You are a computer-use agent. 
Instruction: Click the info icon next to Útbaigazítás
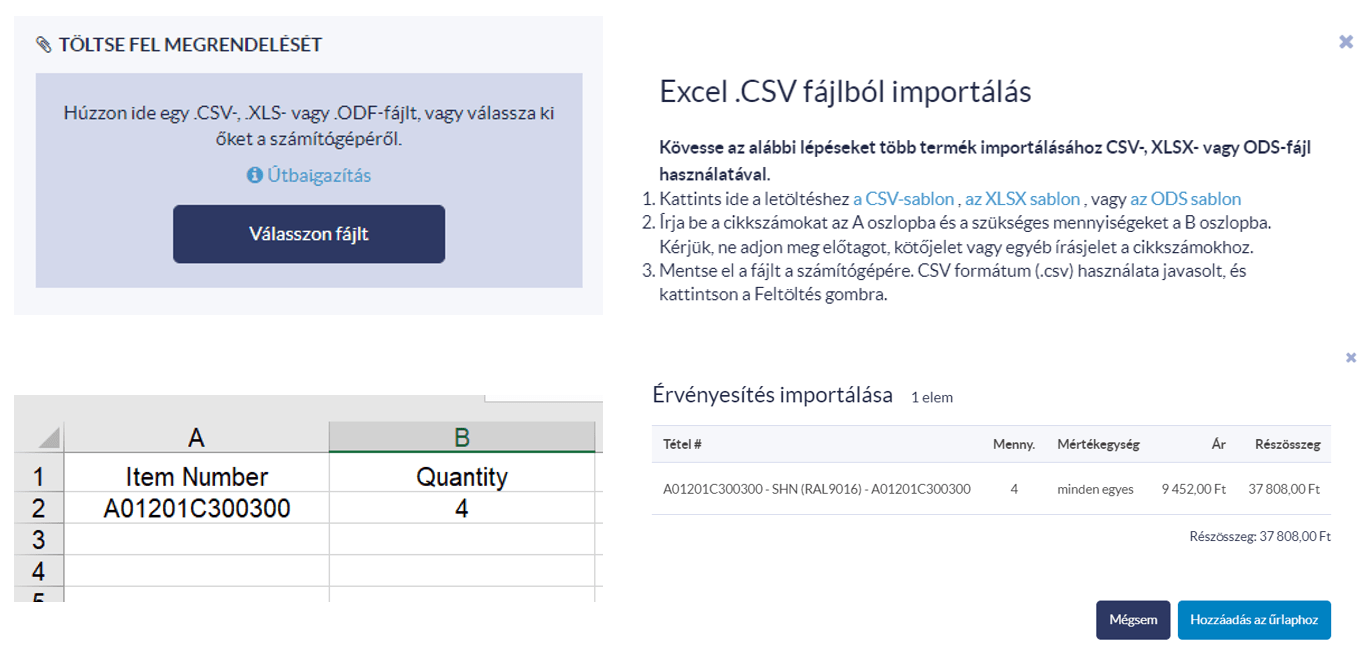[254, 175]
